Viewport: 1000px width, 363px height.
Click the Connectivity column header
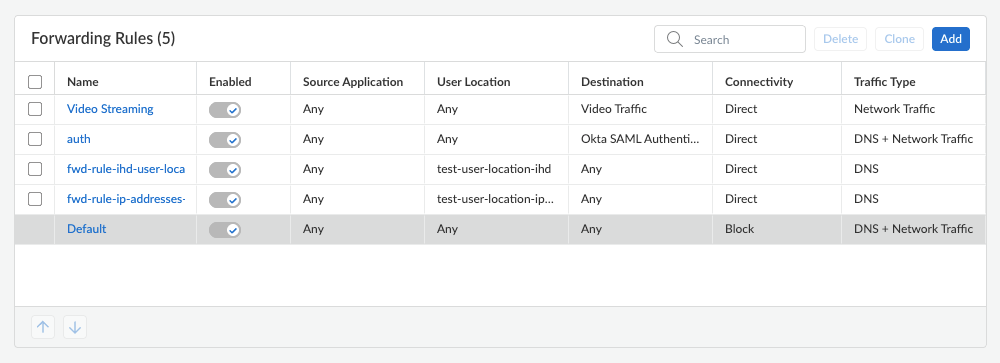(x=759, y=82)
